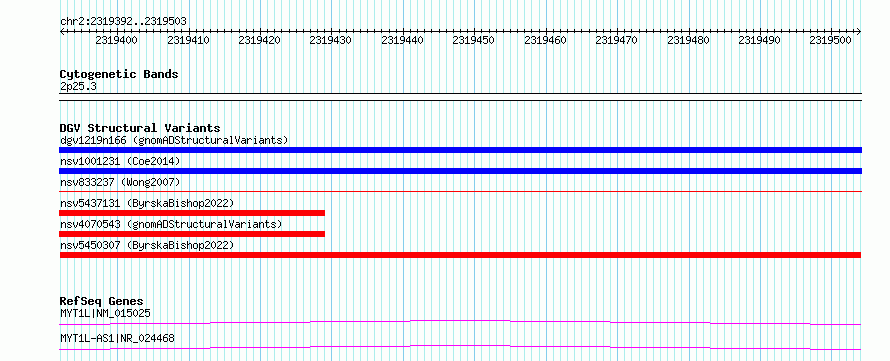890x361 pixels.
Task: Open variant label dgv1219n166 (gnomADStructuralVariants)
Action: point(174,140)
